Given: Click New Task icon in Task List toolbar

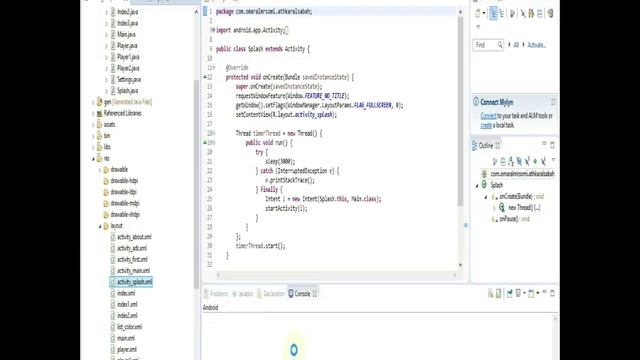Looking at the screenshot, I should [x=478, y=13].
